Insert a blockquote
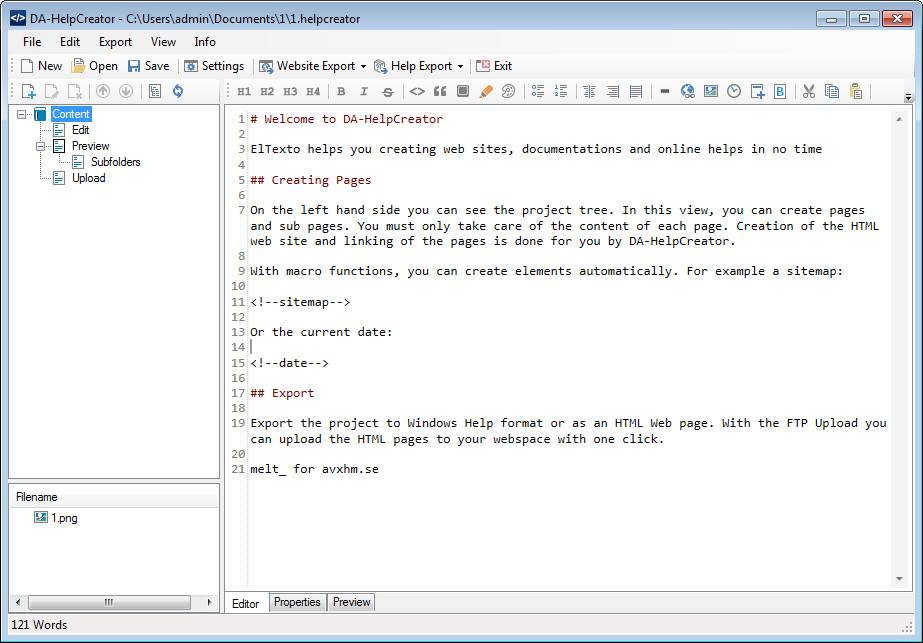The image size is (923, 643). 440,91
